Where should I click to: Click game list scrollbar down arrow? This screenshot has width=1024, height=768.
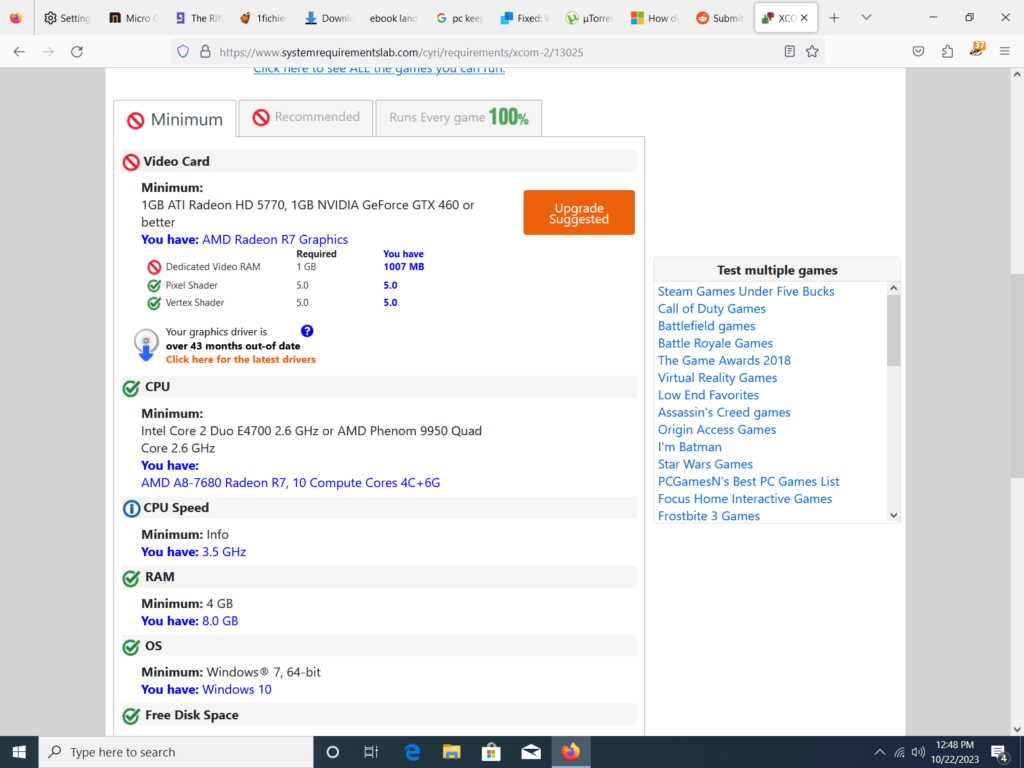tap(893, 515)
